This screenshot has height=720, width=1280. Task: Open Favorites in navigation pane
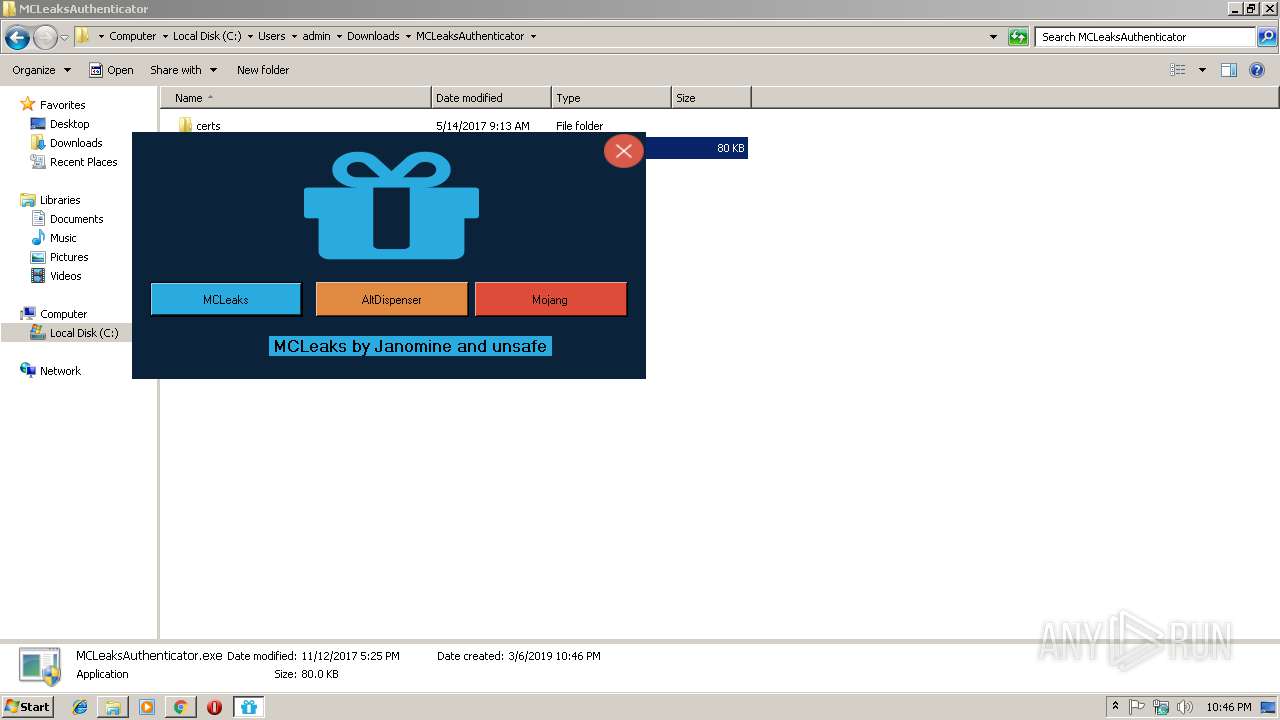62,105
